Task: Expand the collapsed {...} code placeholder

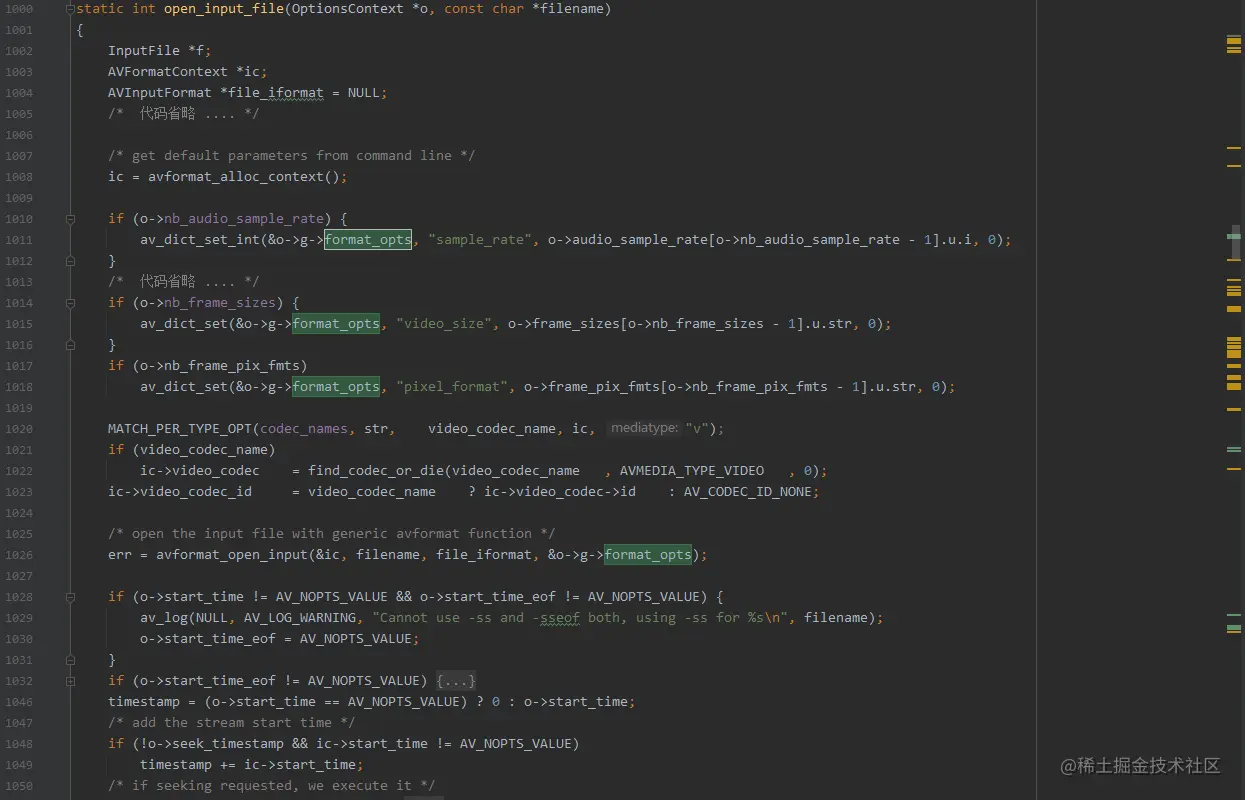Action: click(456, 681)
